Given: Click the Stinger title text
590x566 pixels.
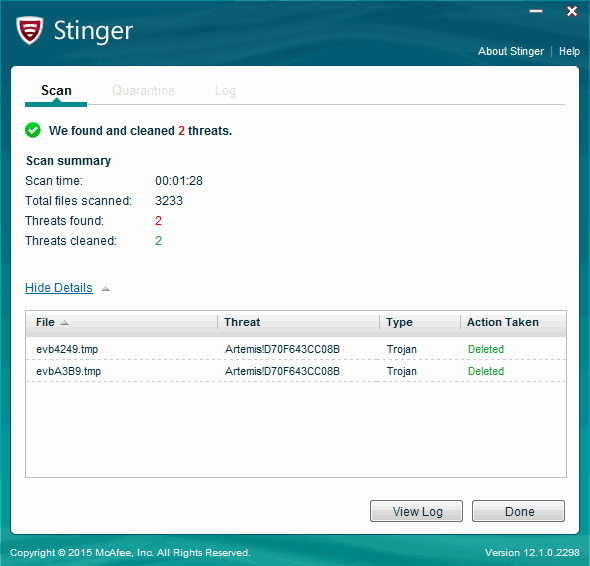Looking at the screenshot, I should 93,31.
